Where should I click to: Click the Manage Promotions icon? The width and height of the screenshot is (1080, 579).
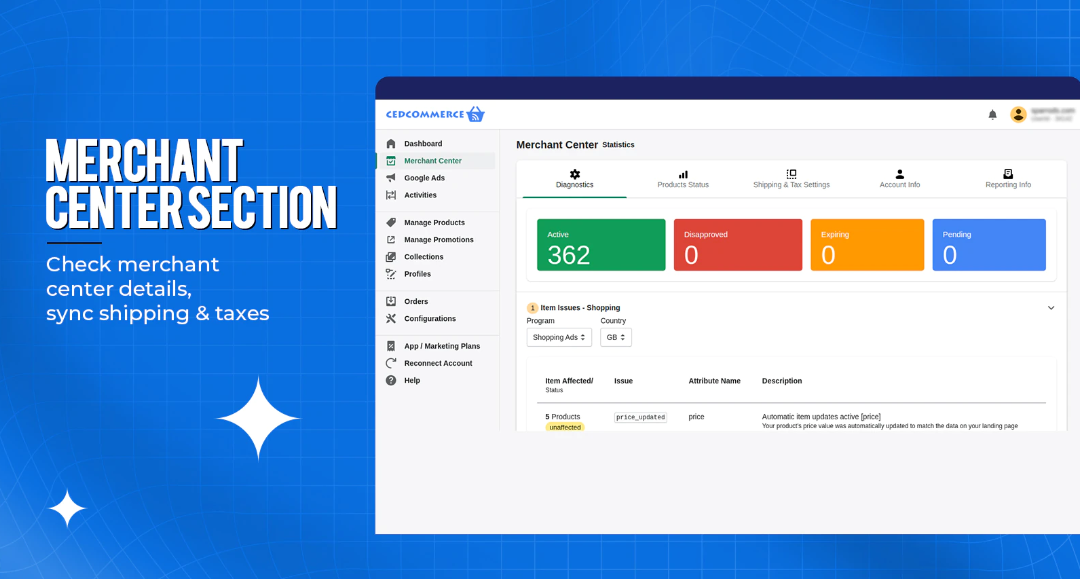pyautogui.click(x=391, y=240)
